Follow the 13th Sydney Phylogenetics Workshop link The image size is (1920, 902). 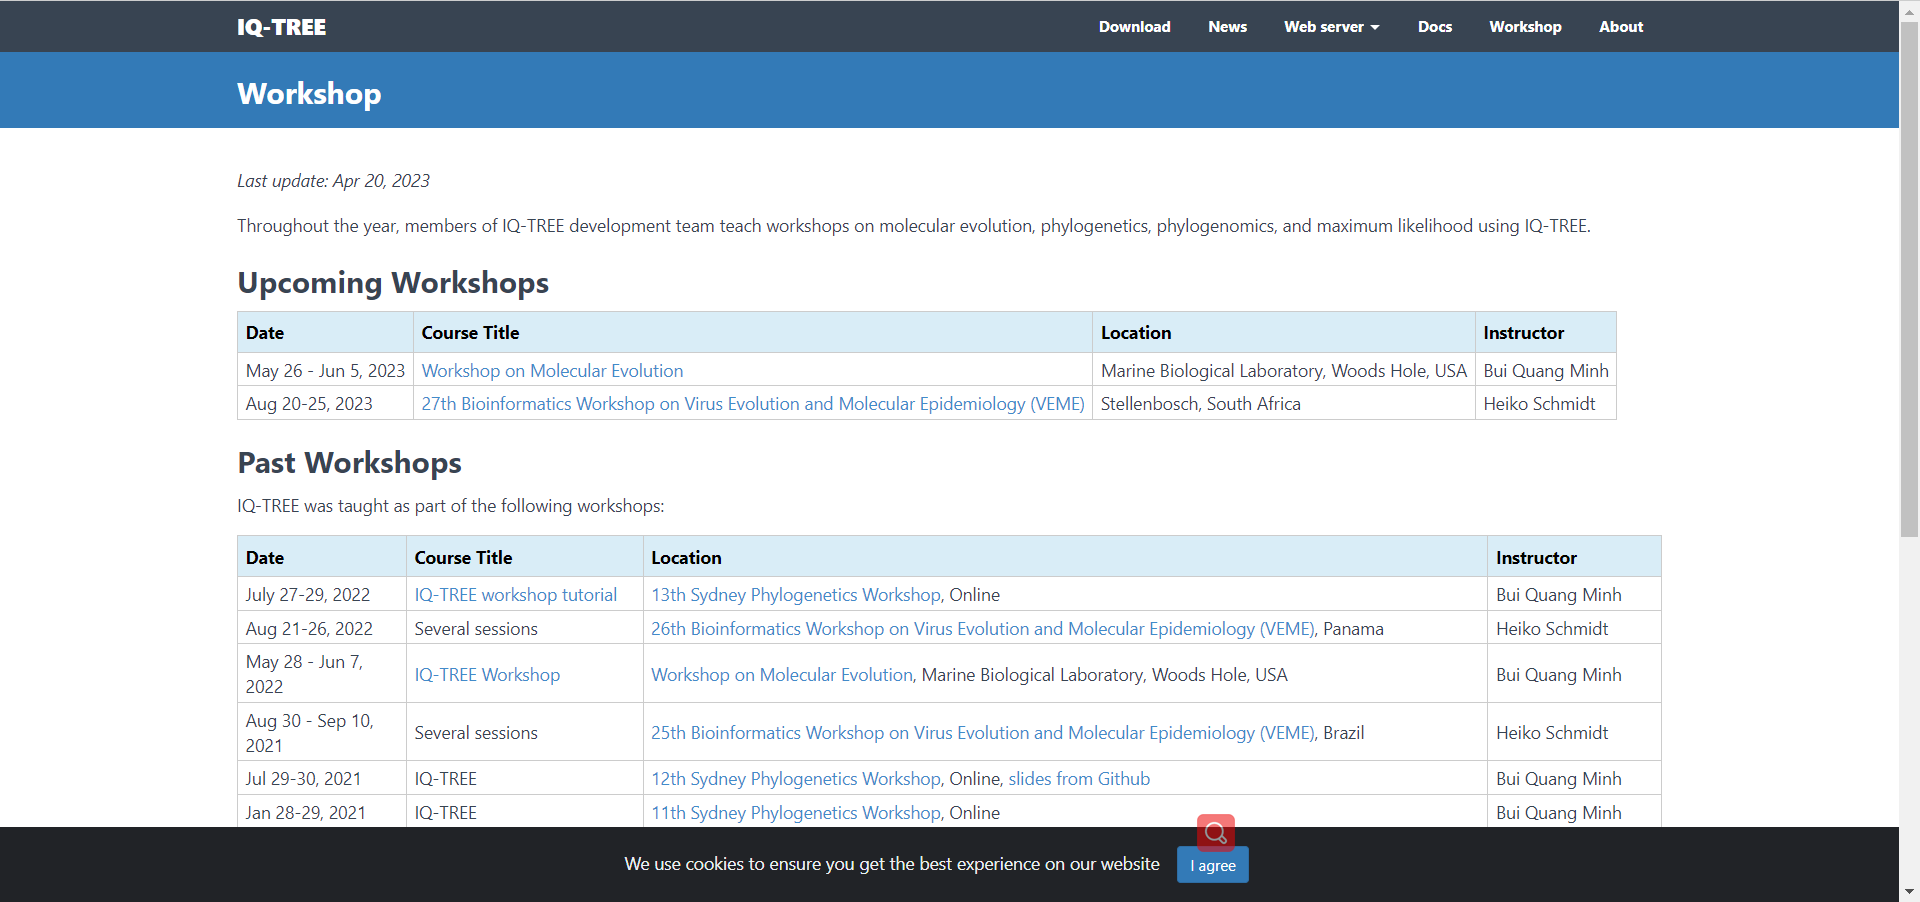click(796, 595)
